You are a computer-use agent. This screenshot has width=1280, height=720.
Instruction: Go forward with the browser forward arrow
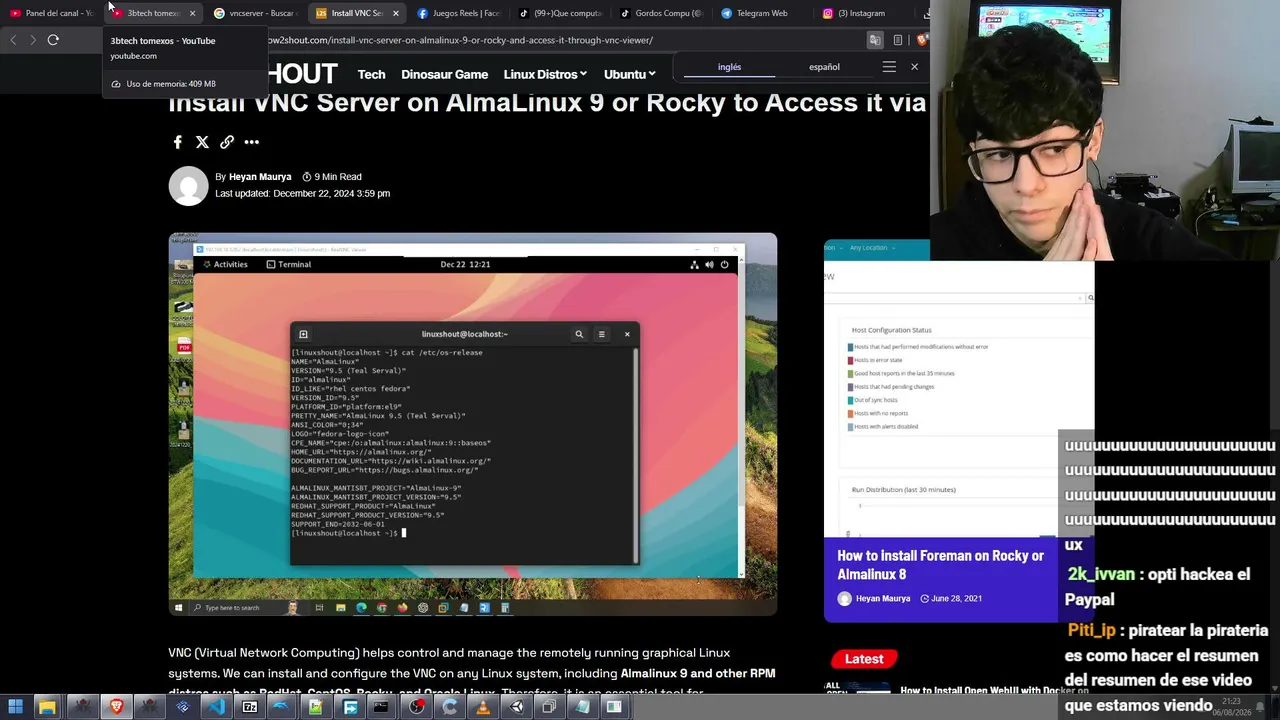click(33, 40)
